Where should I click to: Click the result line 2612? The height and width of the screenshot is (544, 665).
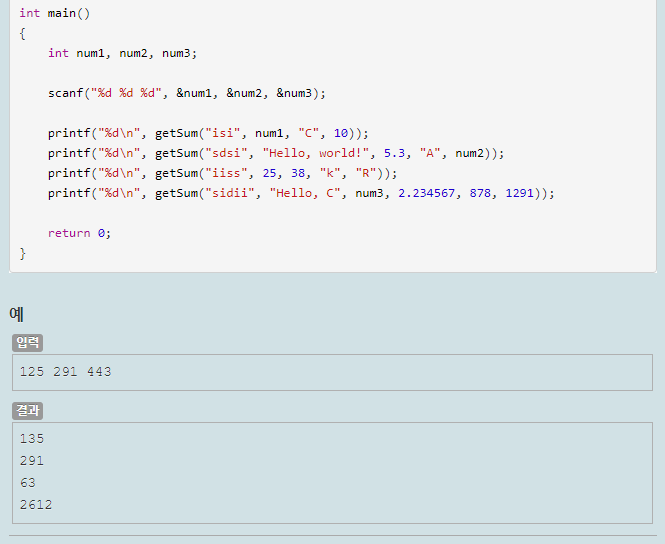36,505
